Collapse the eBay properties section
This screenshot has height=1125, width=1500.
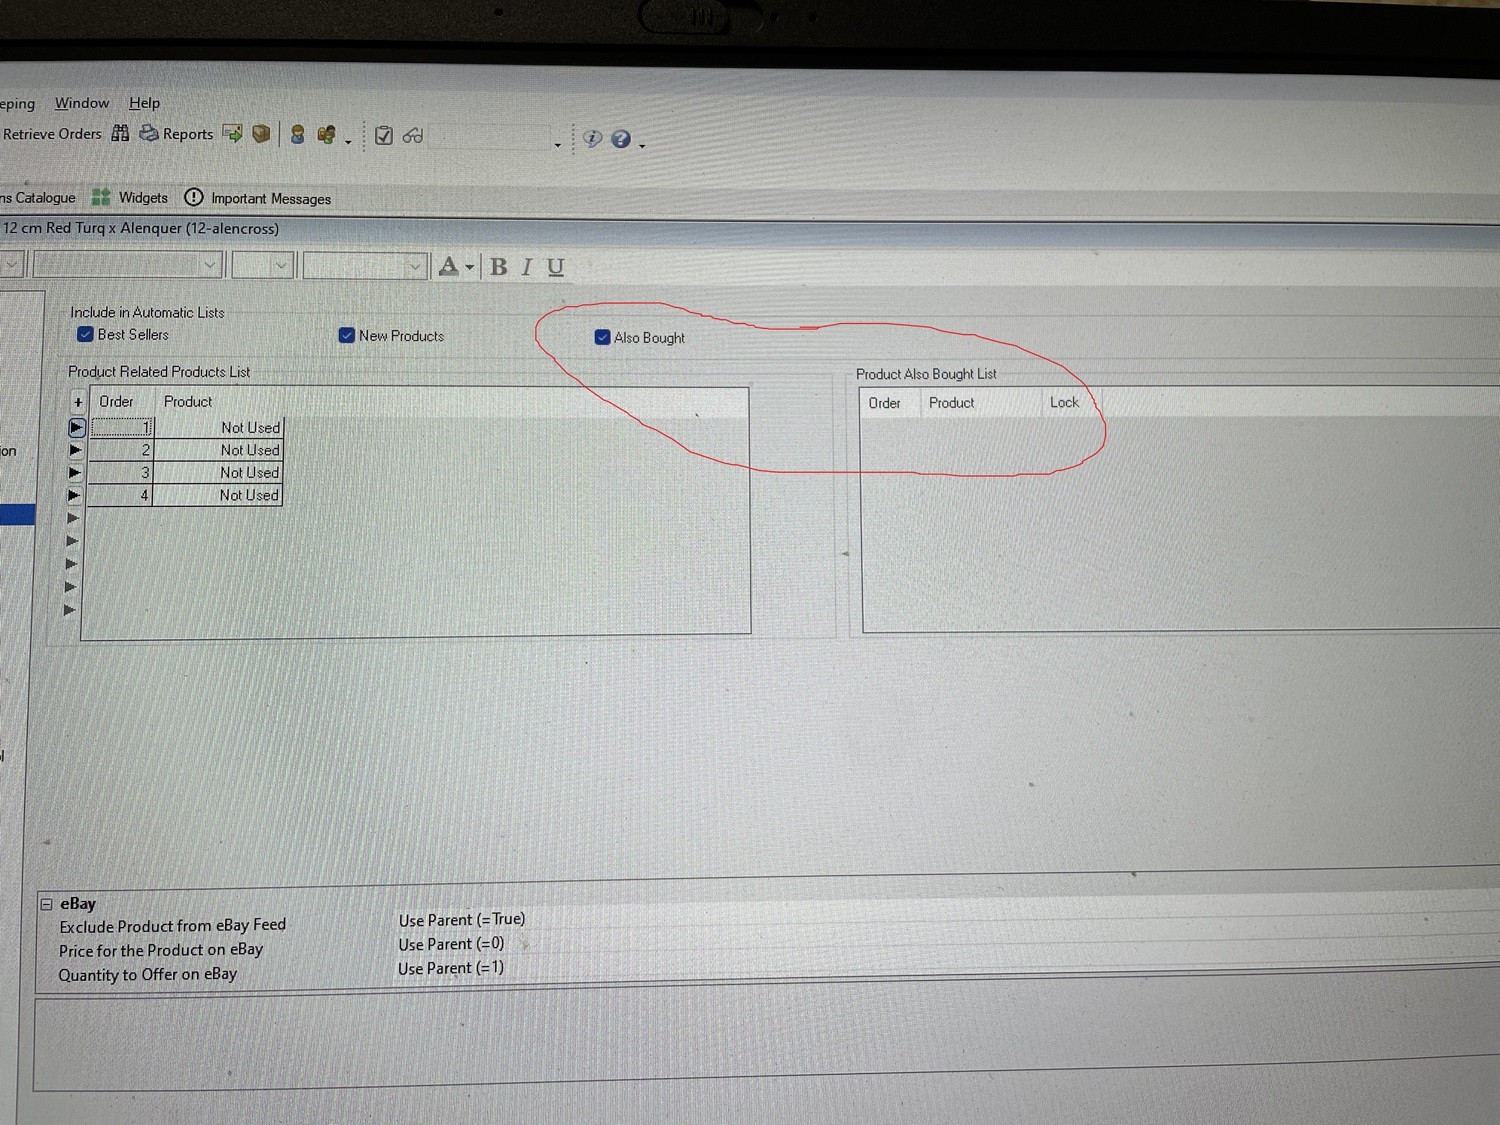click(46, 904)
